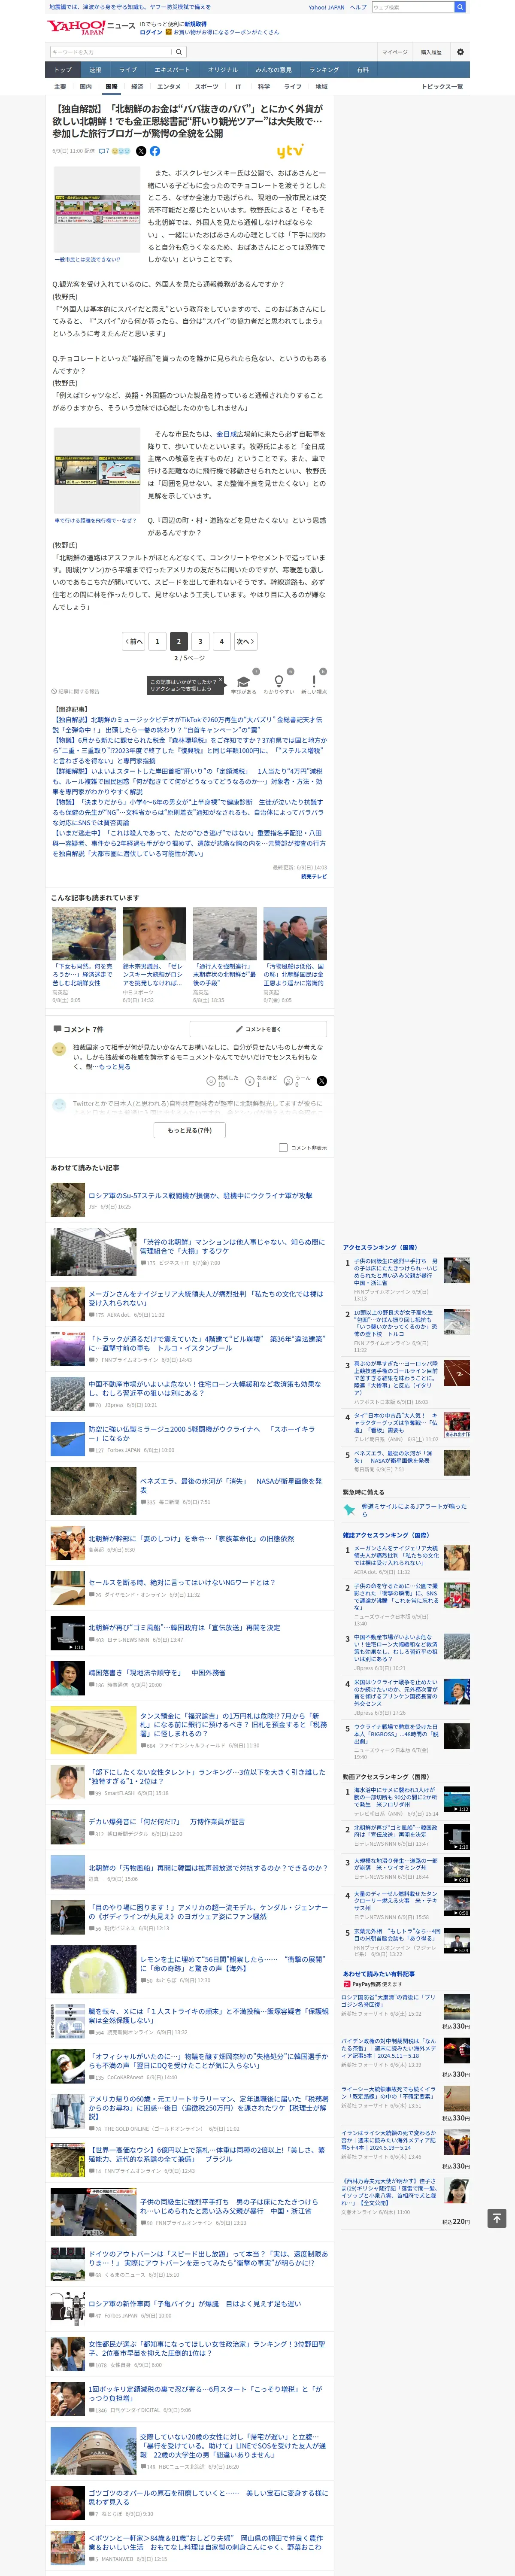Open the ベネズエラ、最後の氷河が消失 article in the main list
Image resolution: width=515 pixels, height=2576 pixels.
click(x=231, y=1485)
